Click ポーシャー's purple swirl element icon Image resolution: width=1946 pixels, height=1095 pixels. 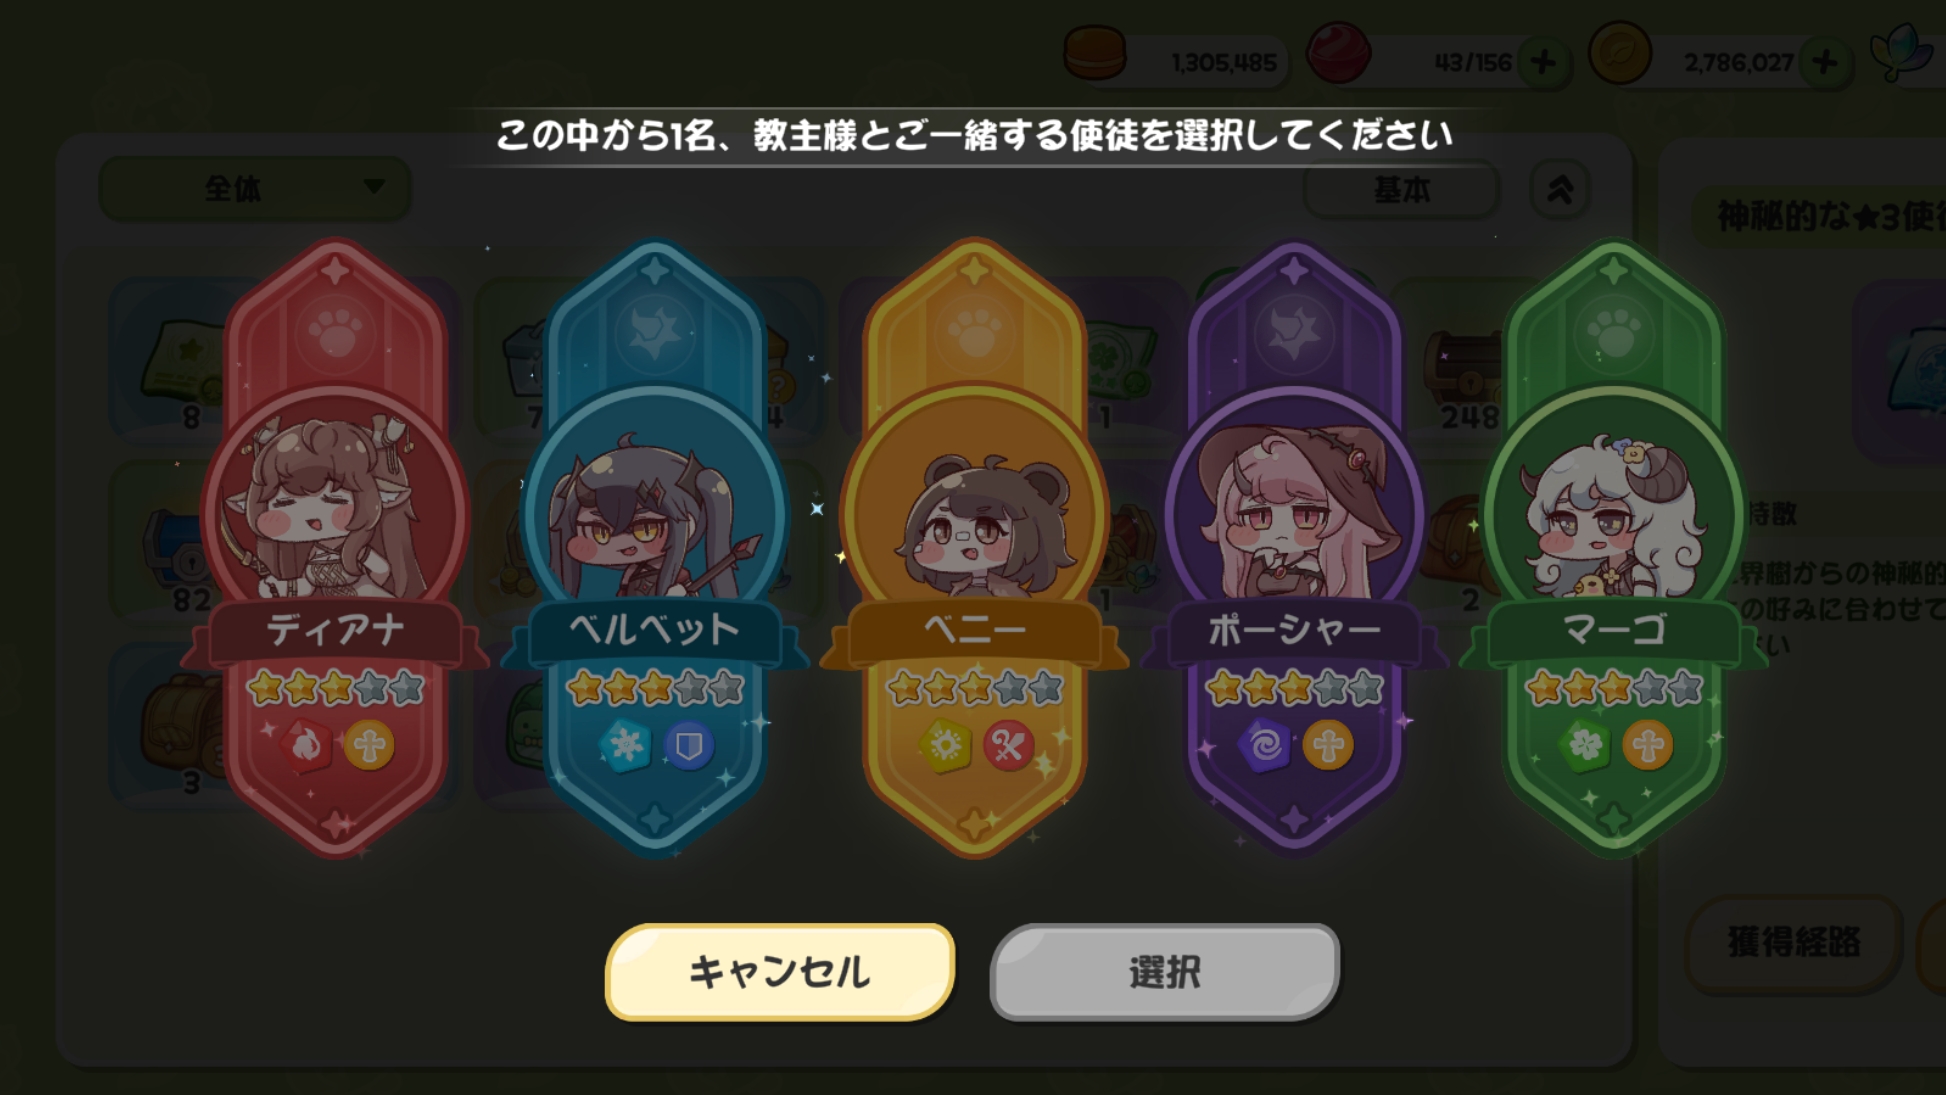click(1264, 746)
